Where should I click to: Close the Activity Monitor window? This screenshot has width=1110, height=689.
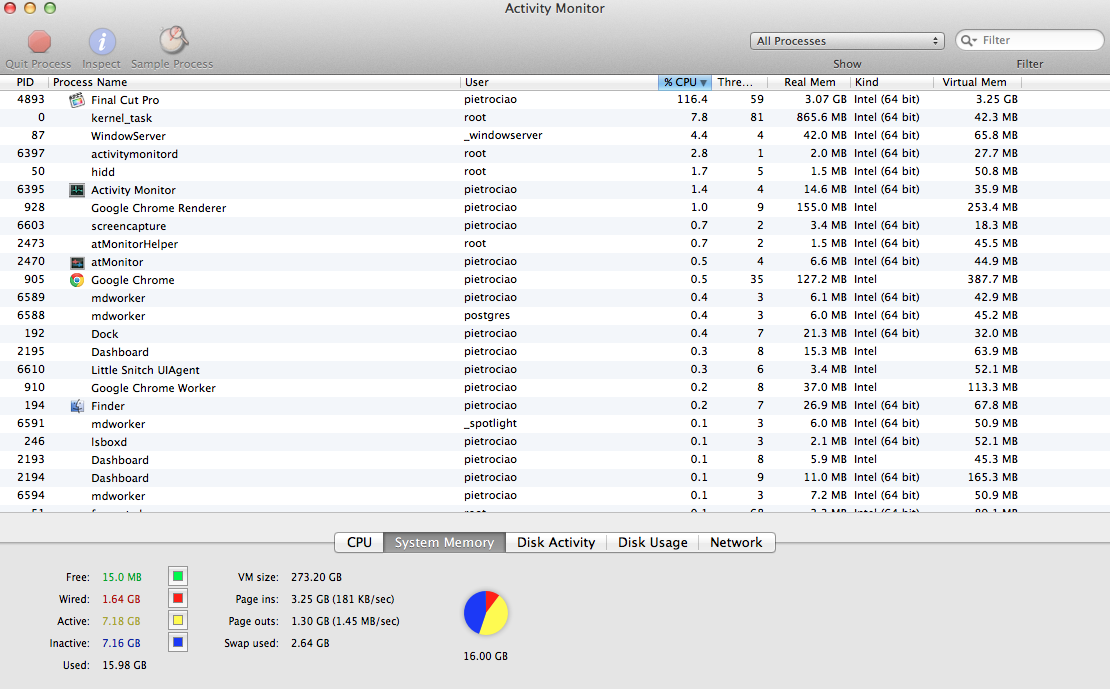coord(10,8)
